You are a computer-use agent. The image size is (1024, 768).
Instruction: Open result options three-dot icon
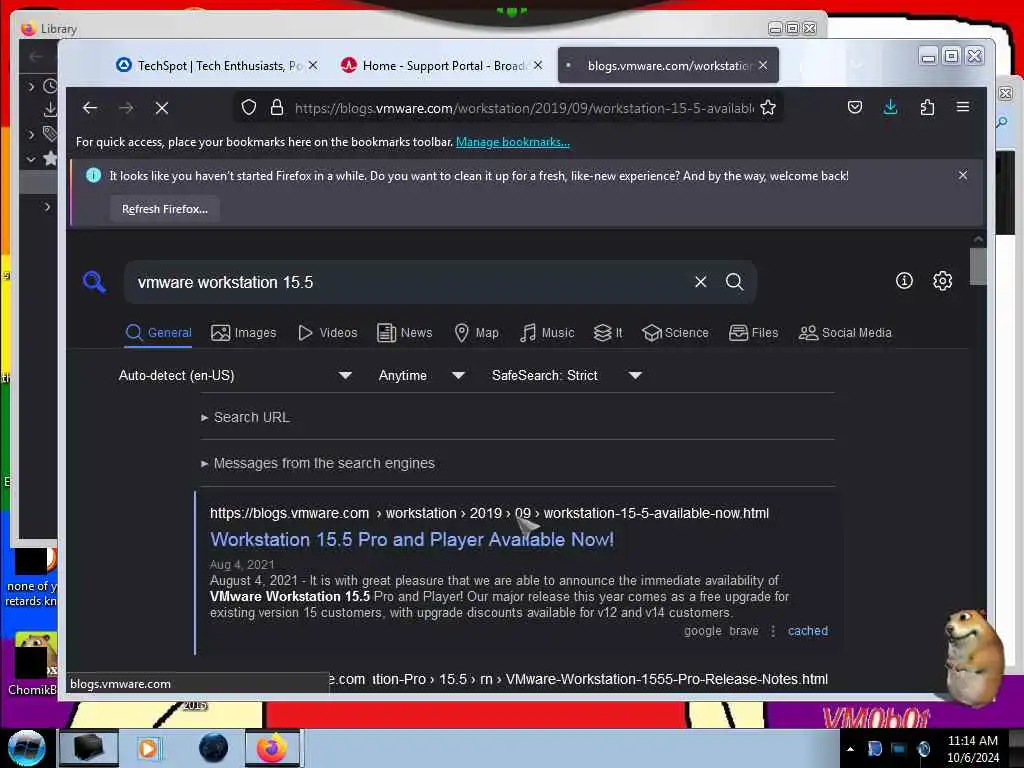(x=773, y=631)
